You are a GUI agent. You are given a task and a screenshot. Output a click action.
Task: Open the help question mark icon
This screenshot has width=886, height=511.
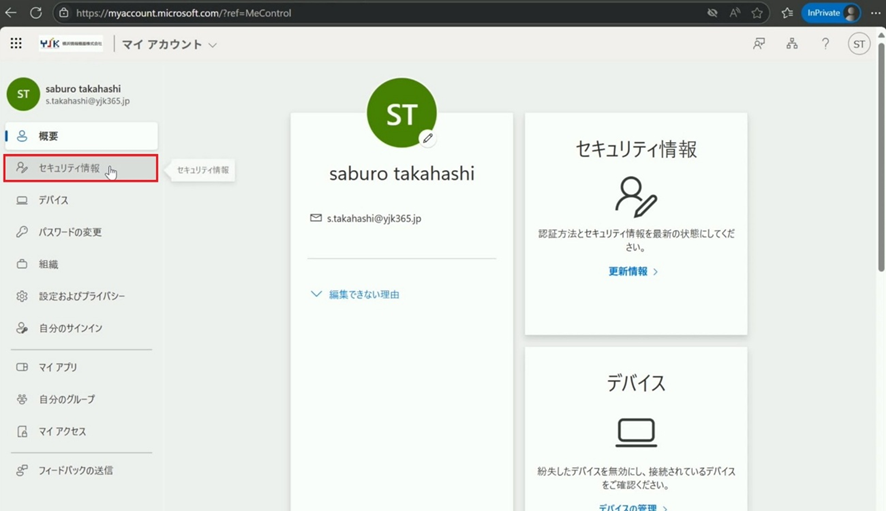click(x=825, y=44)
